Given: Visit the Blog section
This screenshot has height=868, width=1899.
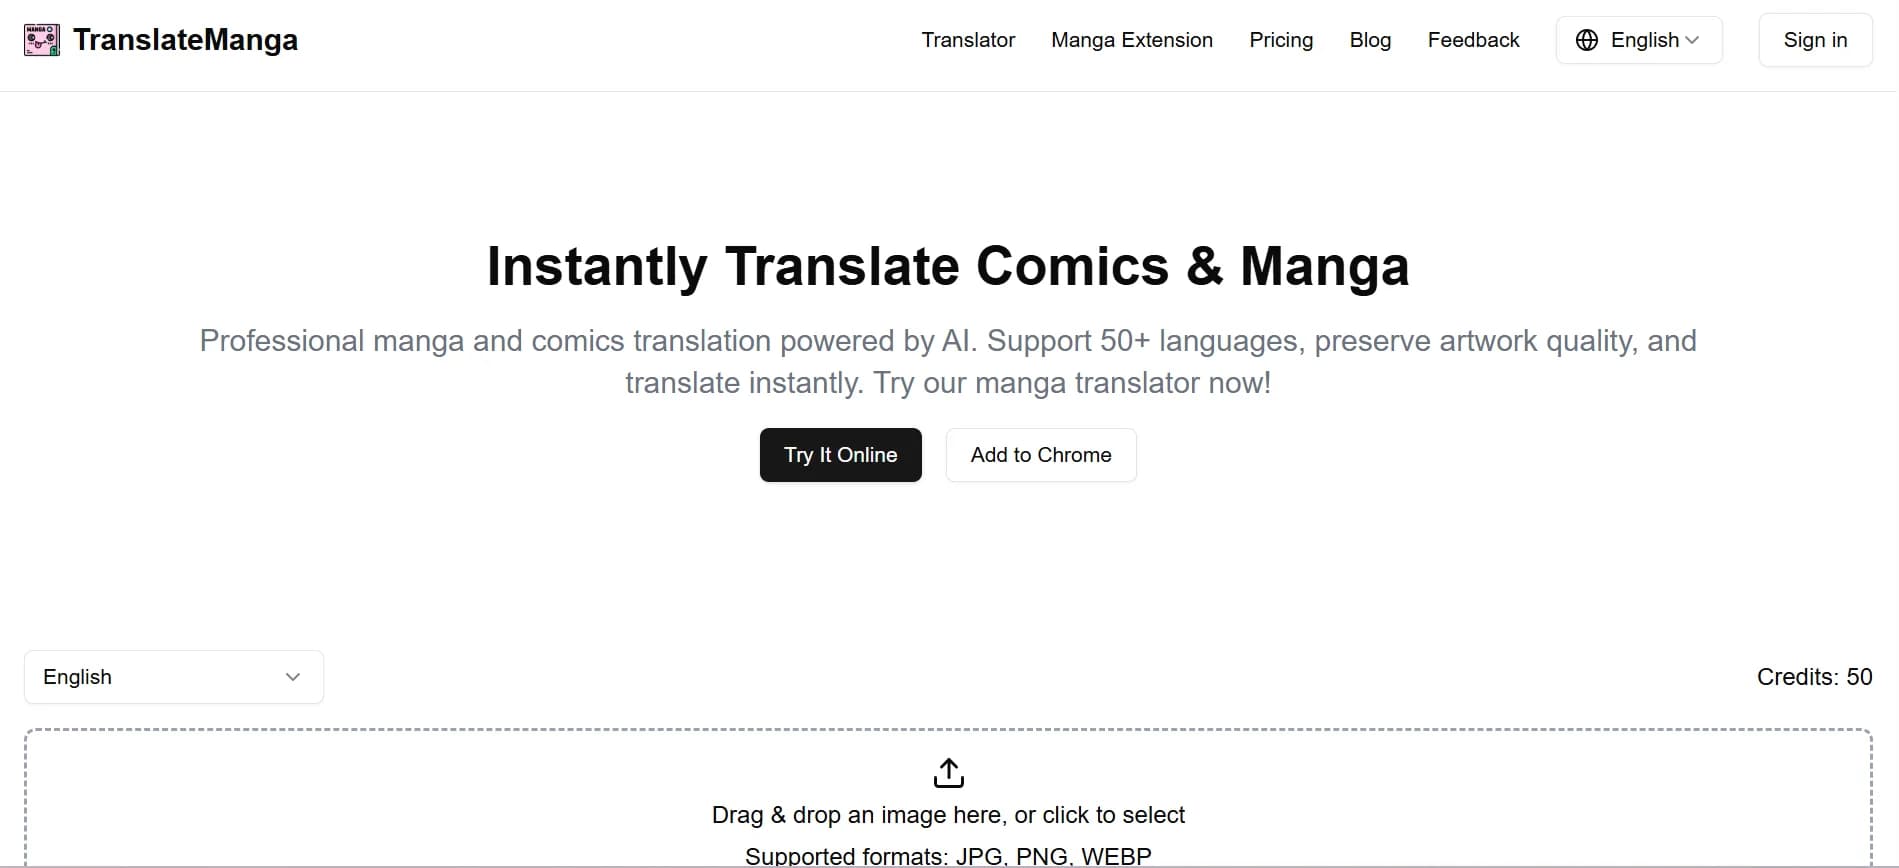Looking at the screenshot, I should click(1369, 40).
